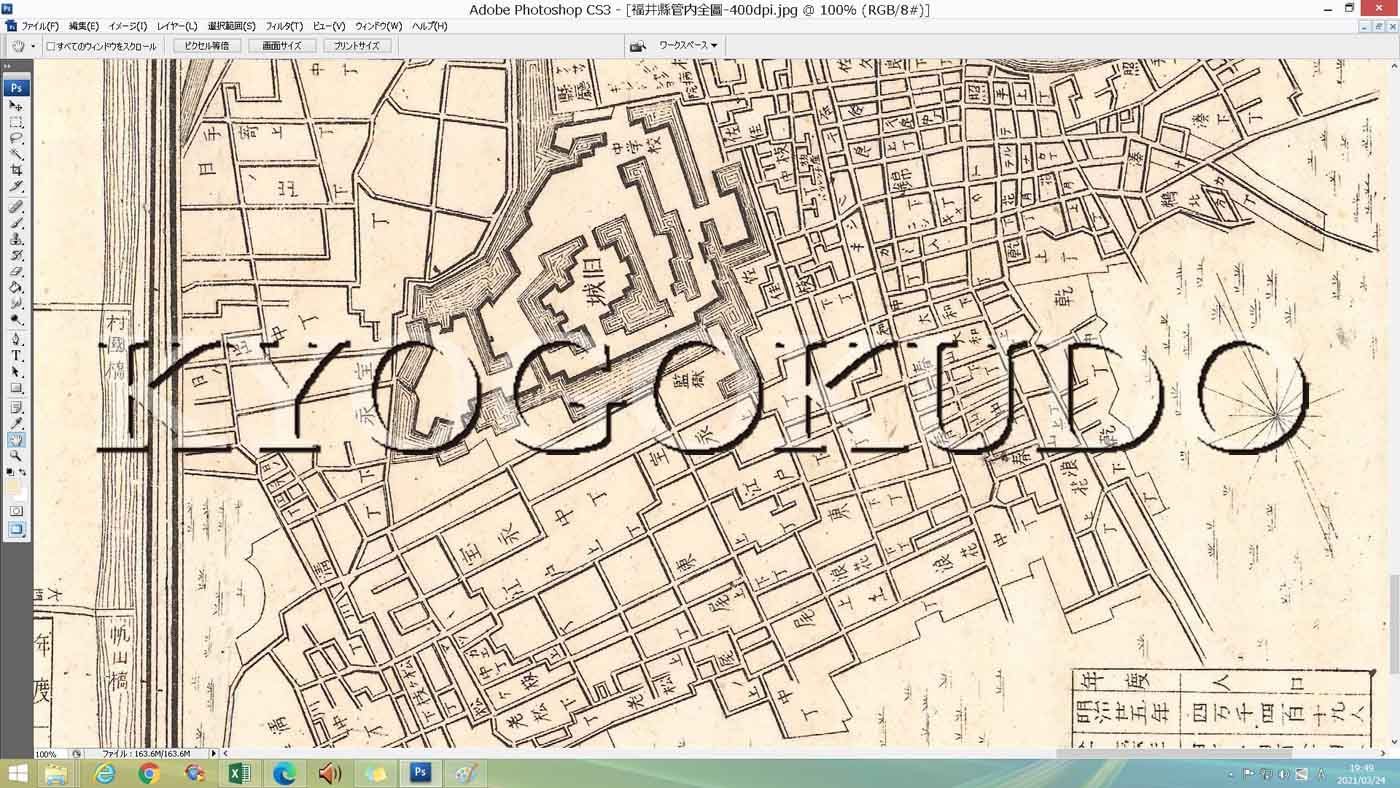Launch Google Chrome from taskbar

click(x=149, y=773)
